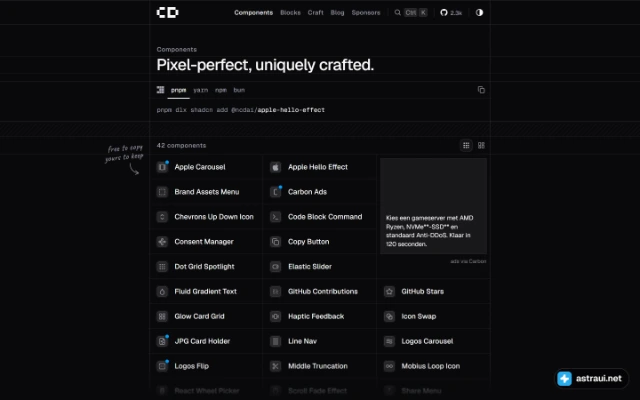This screenshot has height=400, width=640.
Task: Switch to compact grid view
Action: [466, 145]
